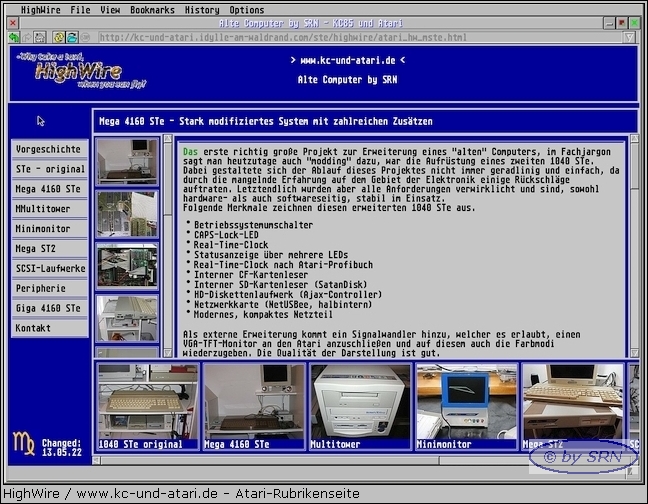Click the window iconify button
648x504 pixels.
(x=609, y=23)
